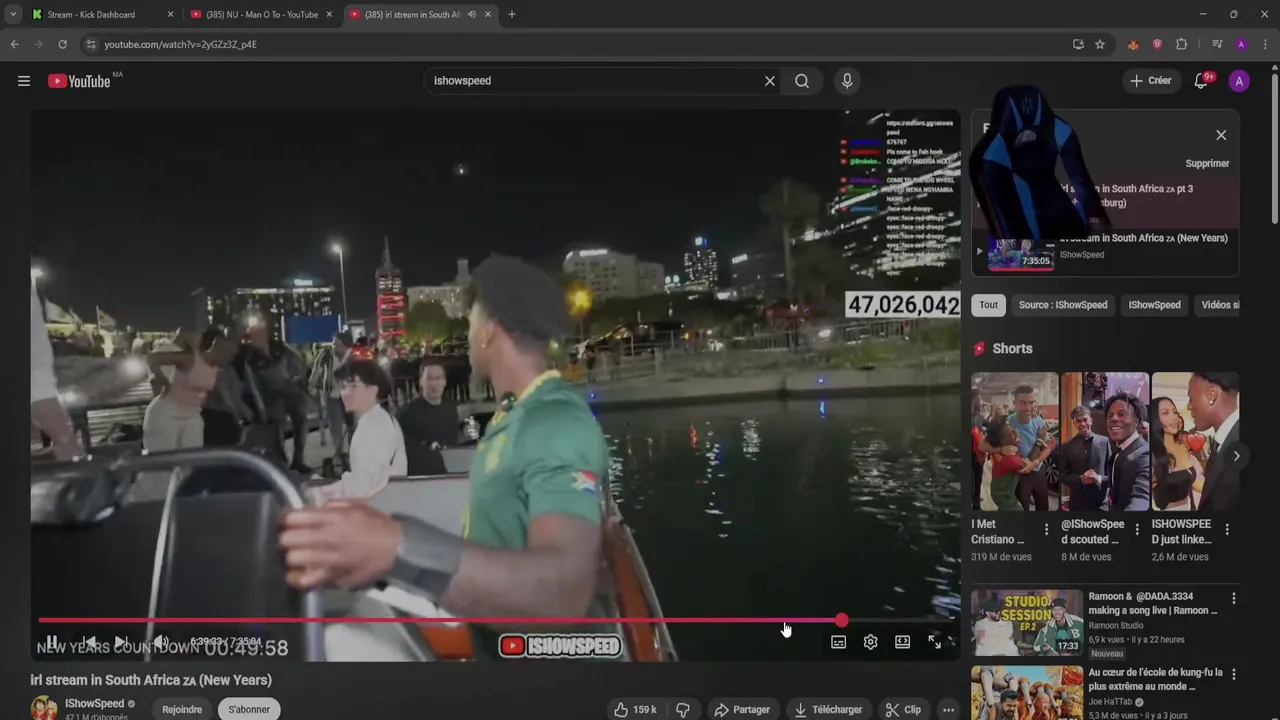Go back in browser history

[x=14, y=44]
